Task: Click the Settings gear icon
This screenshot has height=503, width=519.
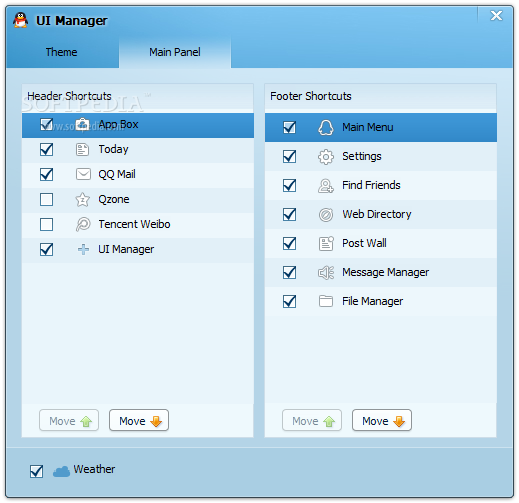Action: 326,156
